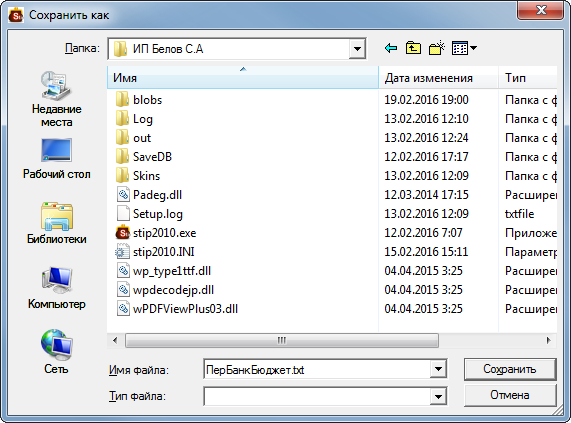Click the file name input field
Image resolution: width=571 pixels, height=423 pixels.
(317, 369)
